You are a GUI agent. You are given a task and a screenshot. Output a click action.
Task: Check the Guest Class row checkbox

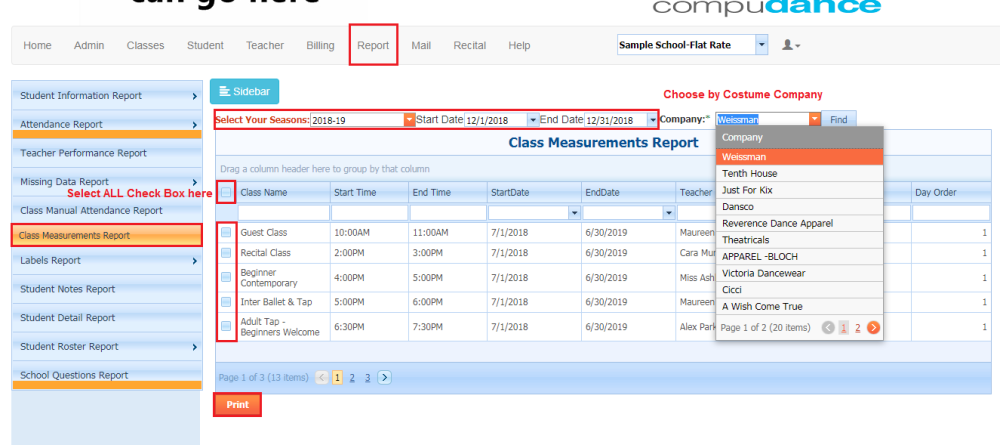click(226, 233)
